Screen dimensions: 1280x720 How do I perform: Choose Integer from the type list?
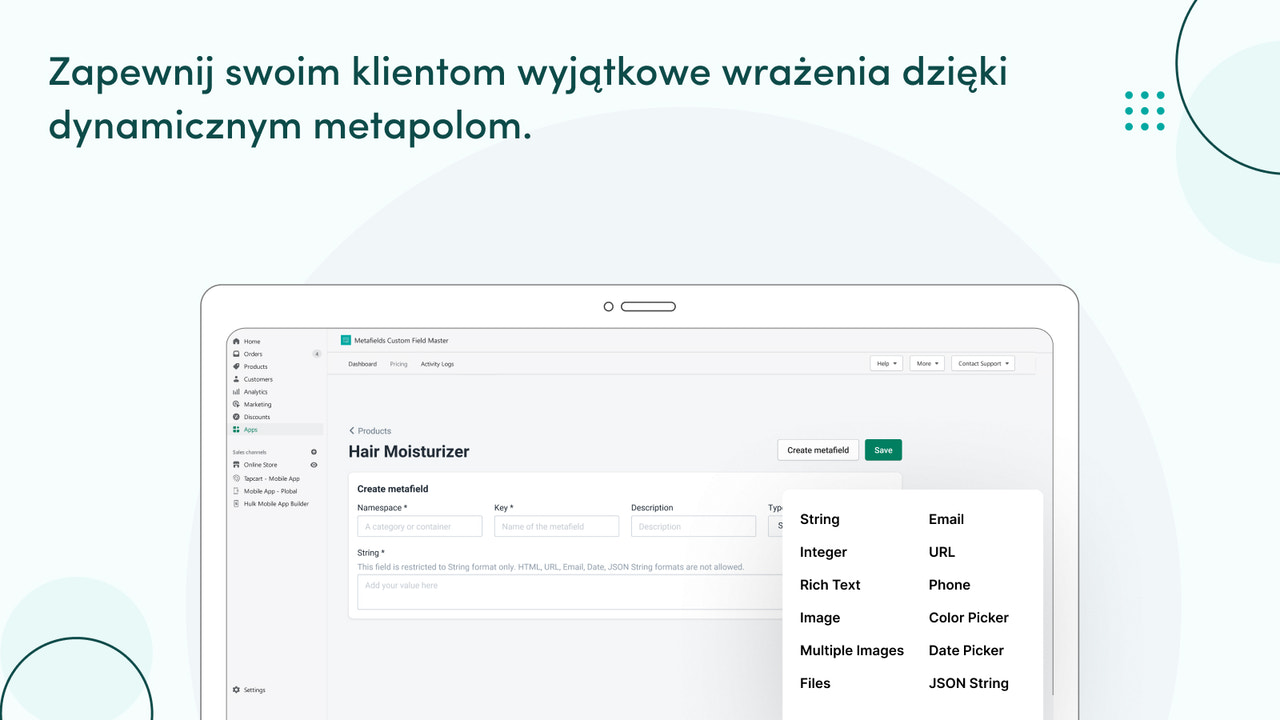823,552
